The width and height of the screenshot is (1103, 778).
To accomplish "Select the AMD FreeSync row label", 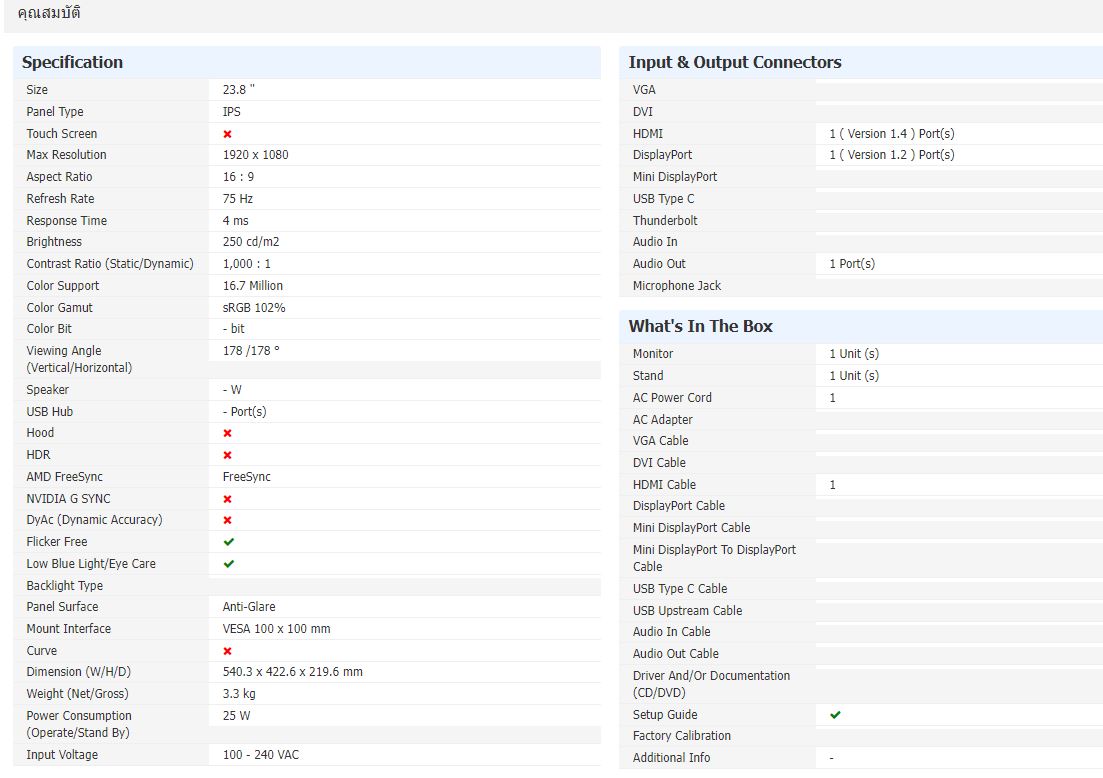I will pos(64,477).
